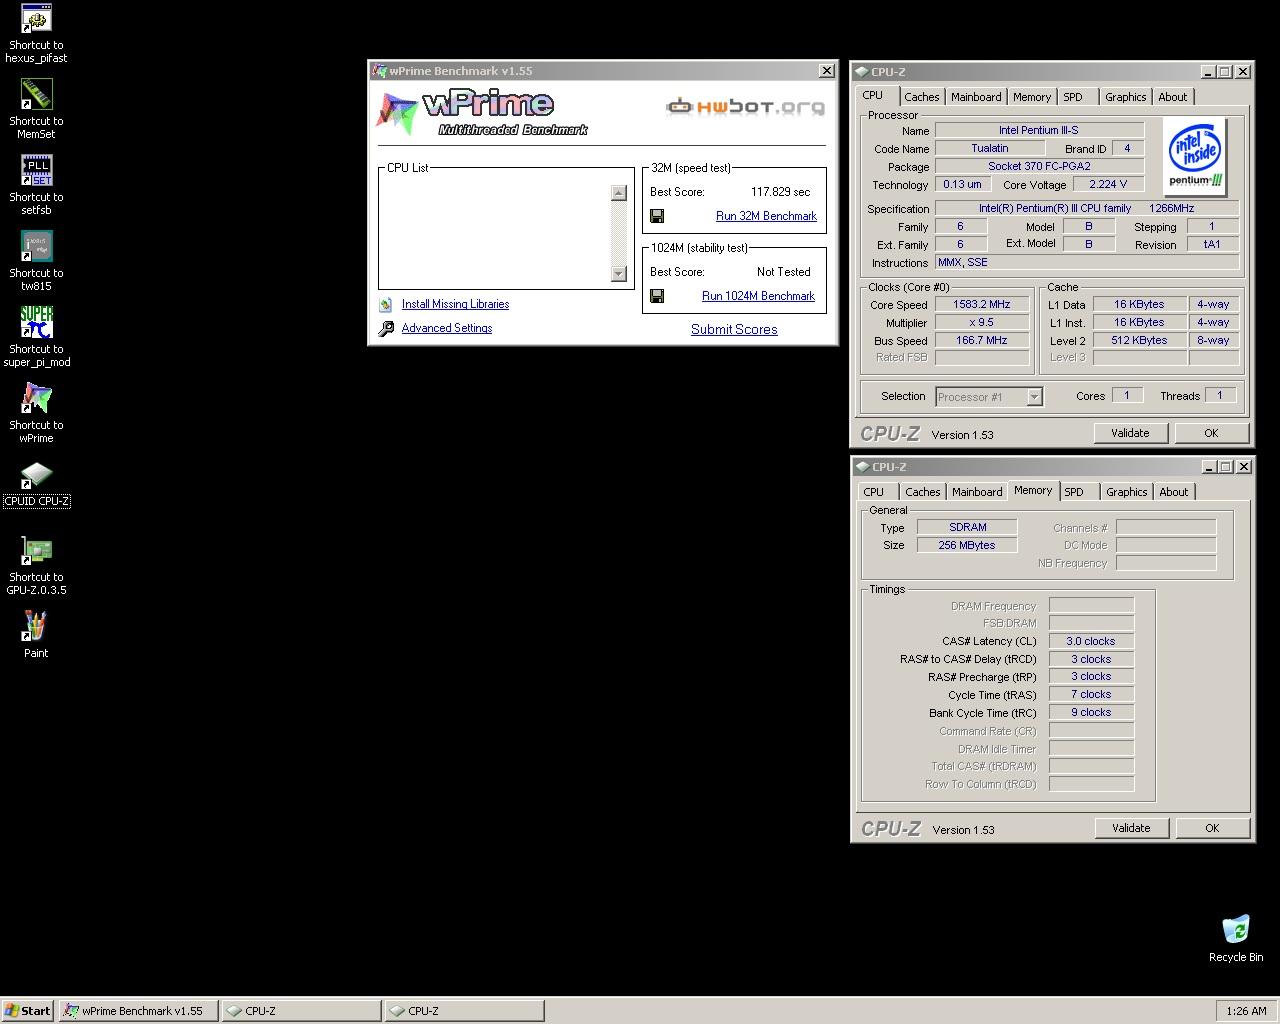
Task: Select wPrime Benchmark v1.55 taskbar button
Action: pyautogui.click(x=138, y=1011)
